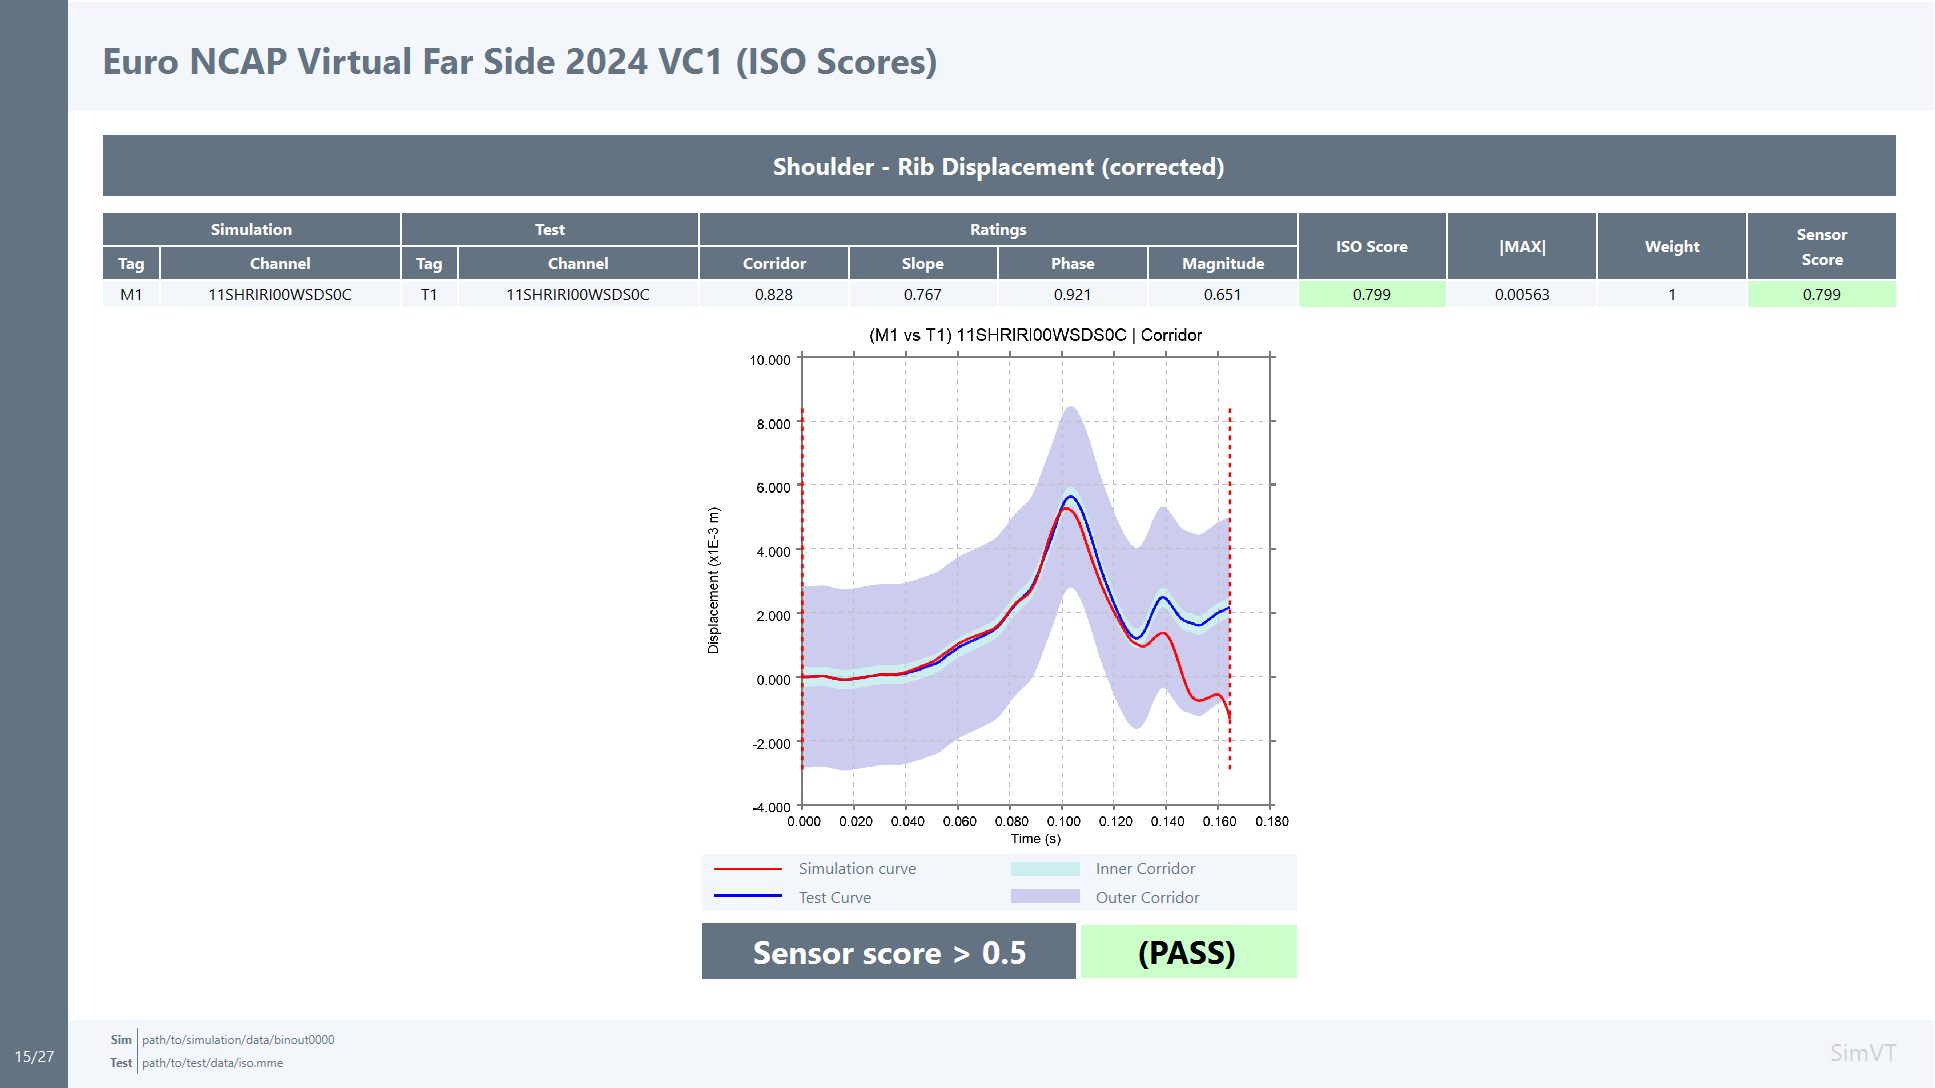Click the Simulation curve red legend line
Screen dimensions: 1935x1088
click(748, 869)
